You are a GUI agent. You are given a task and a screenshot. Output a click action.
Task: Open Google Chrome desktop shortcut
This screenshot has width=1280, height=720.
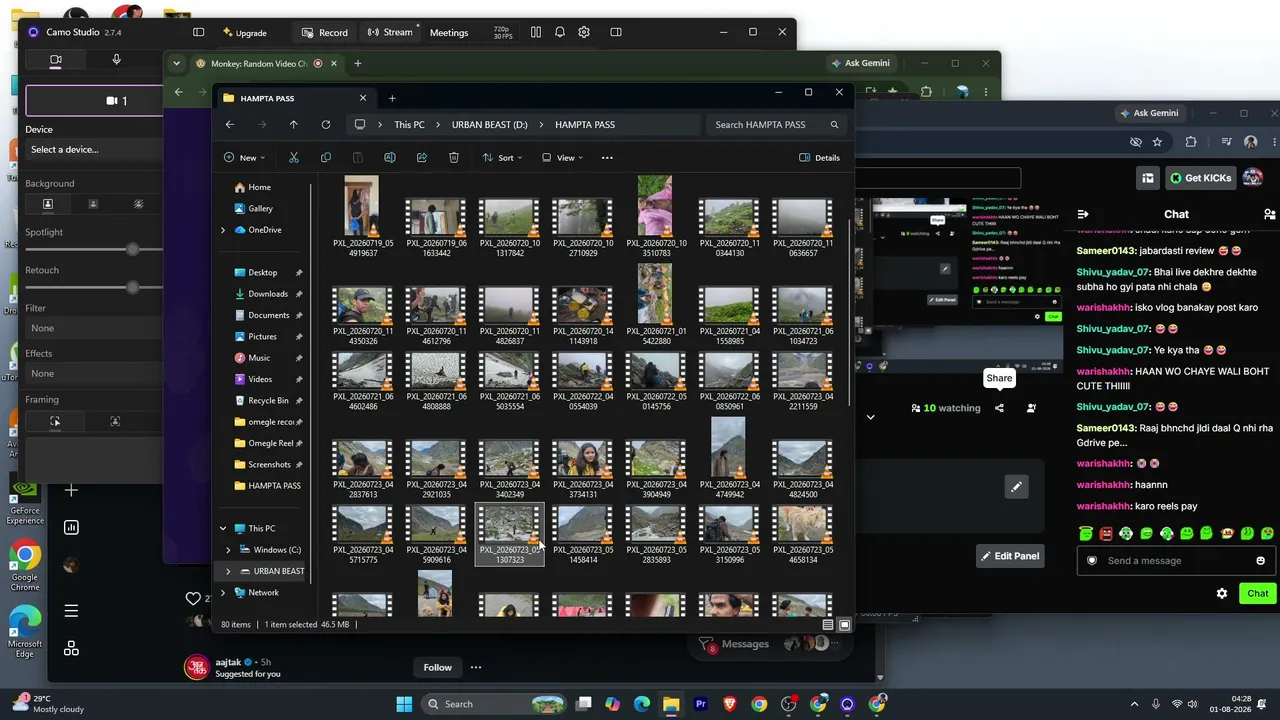[x=25, y=563]
